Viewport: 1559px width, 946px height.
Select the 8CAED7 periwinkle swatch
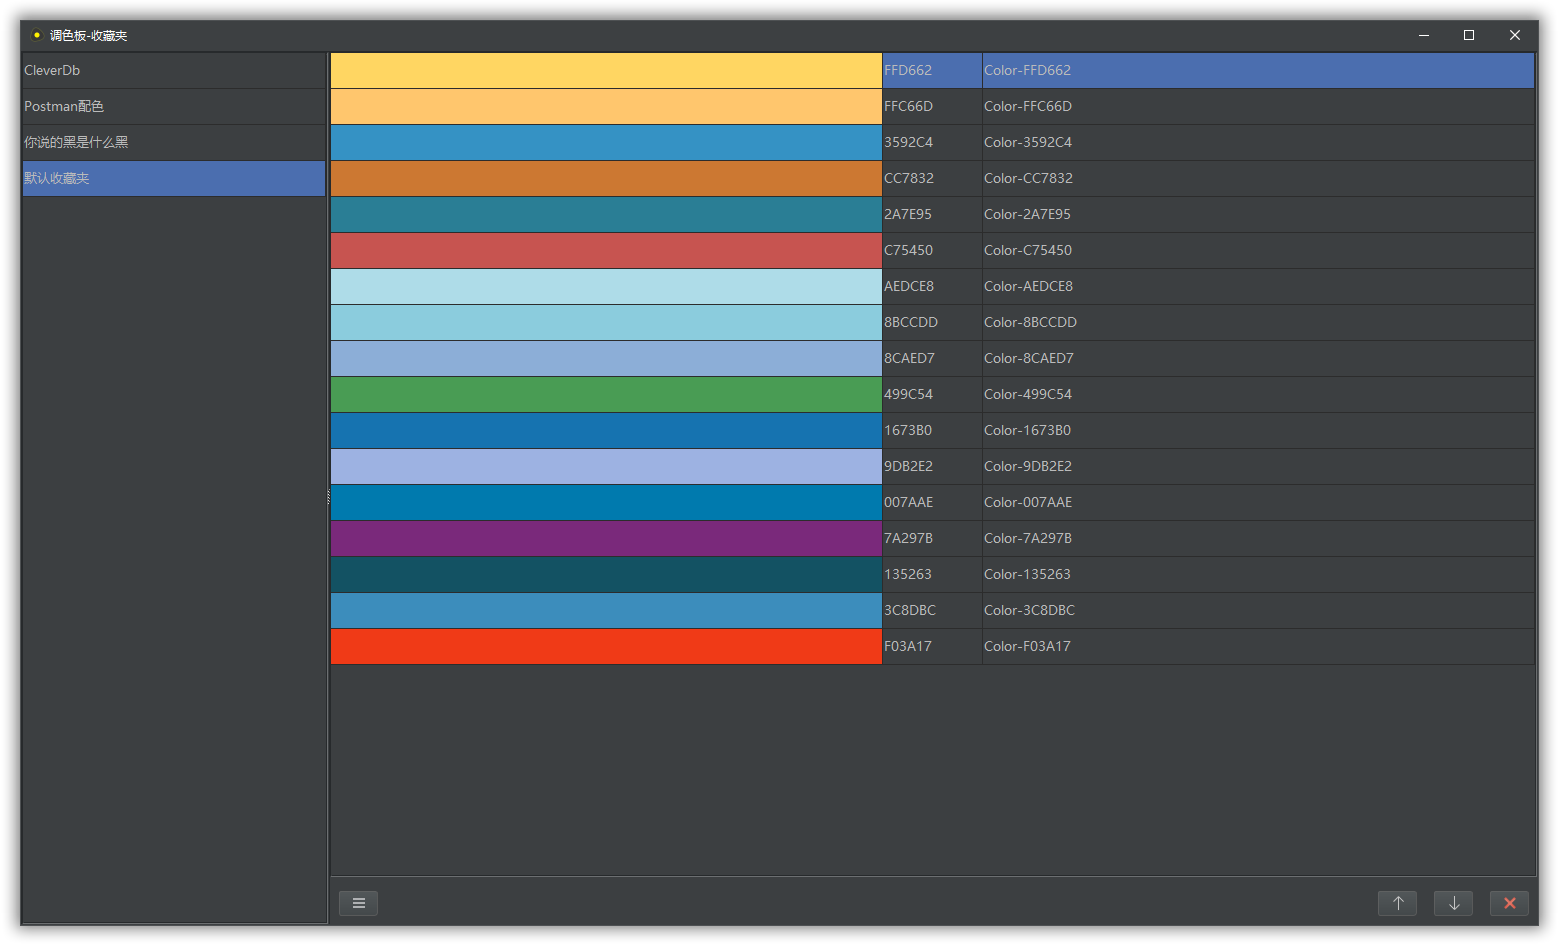point(606,358)
